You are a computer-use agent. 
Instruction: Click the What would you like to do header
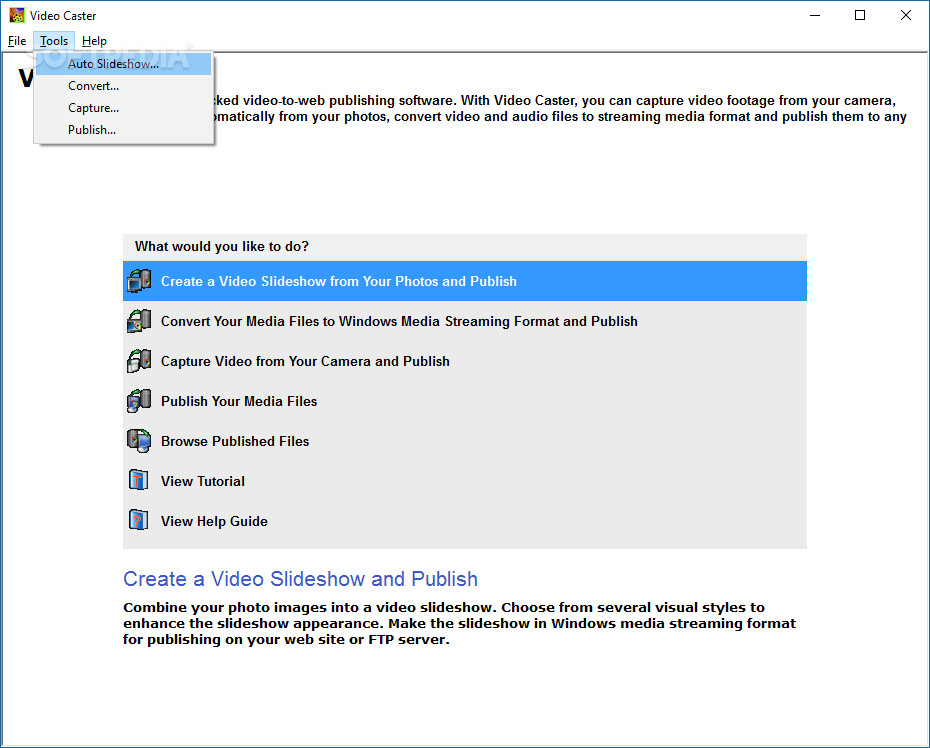(222, 246)
